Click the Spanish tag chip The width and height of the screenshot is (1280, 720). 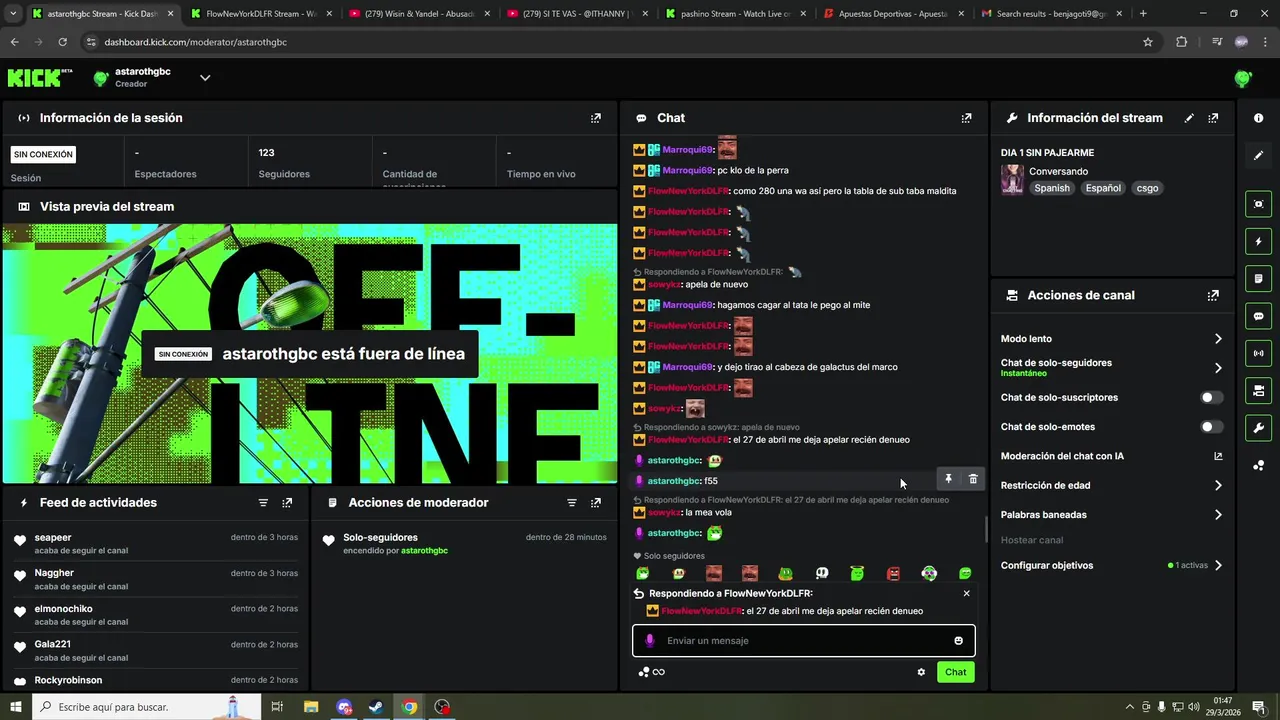[x=1052, y=188]
